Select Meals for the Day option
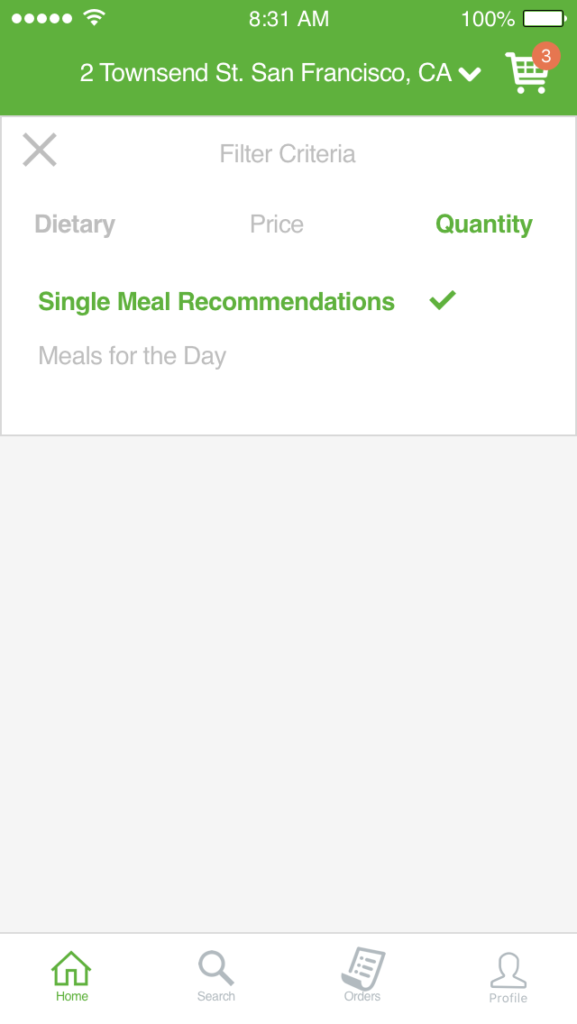 (x=133, y=356)
